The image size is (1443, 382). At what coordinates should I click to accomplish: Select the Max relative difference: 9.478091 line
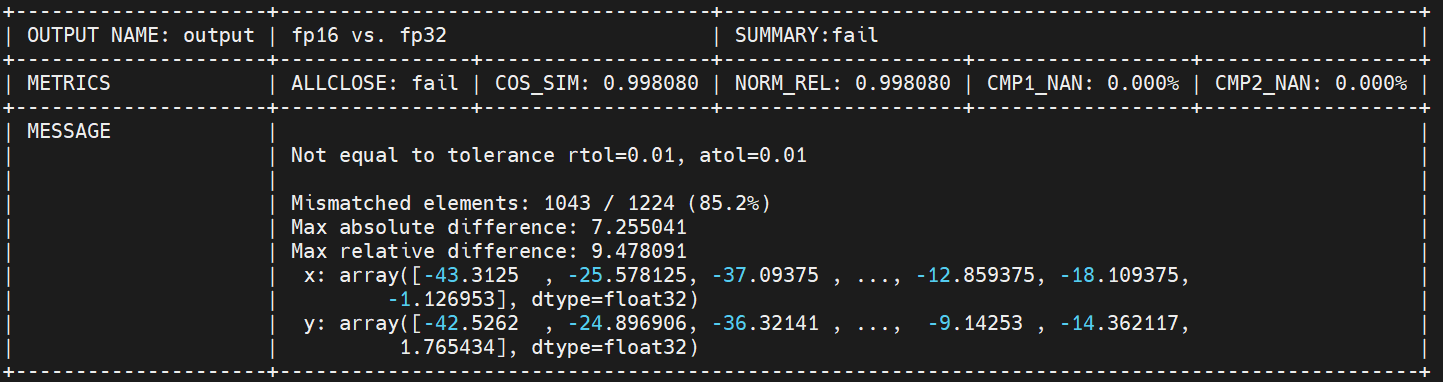(502, 251)
